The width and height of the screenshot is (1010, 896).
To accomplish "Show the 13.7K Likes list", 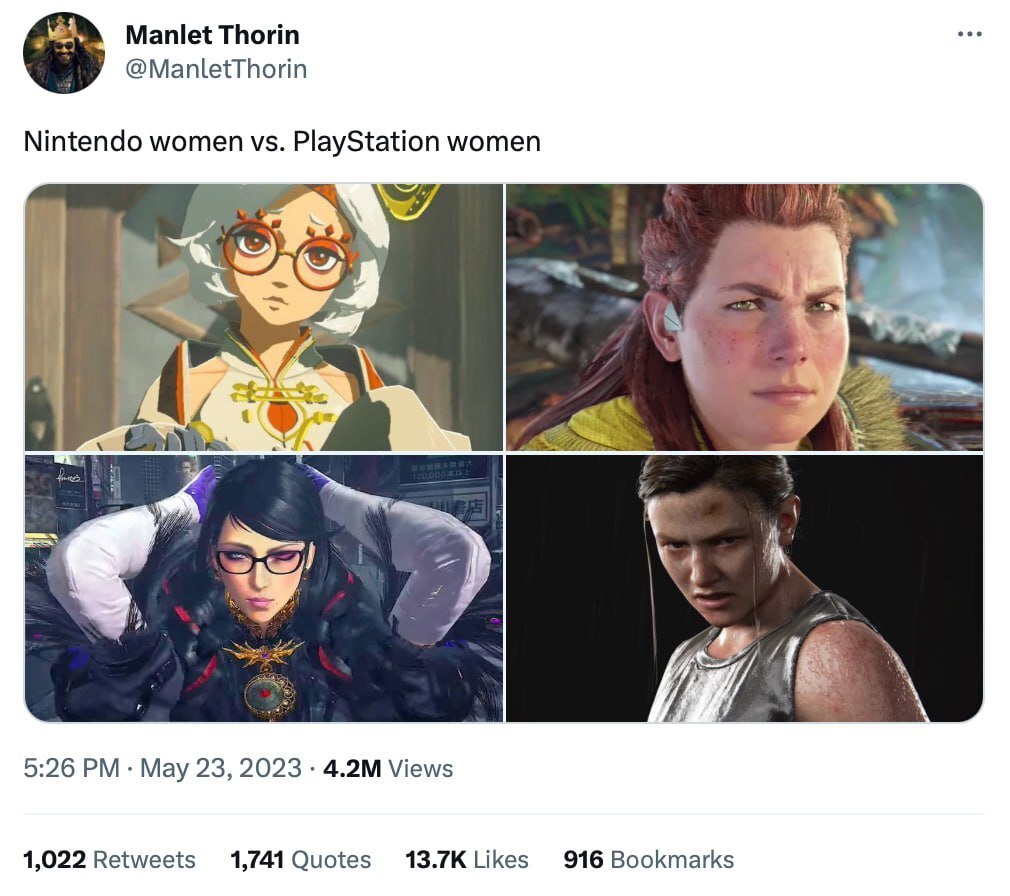I will 466,860.
